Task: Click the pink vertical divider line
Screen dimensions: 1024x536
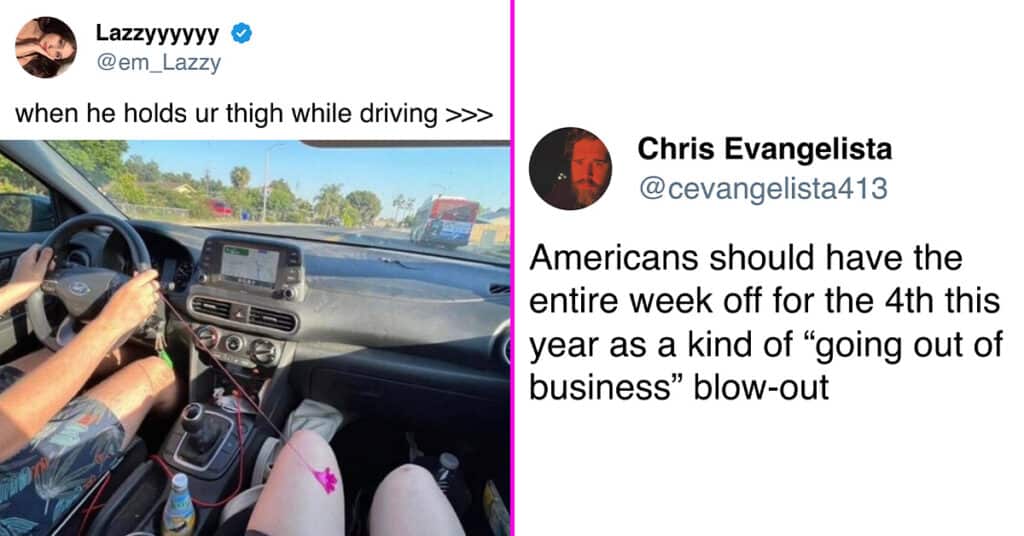Action: coord(513,268)
